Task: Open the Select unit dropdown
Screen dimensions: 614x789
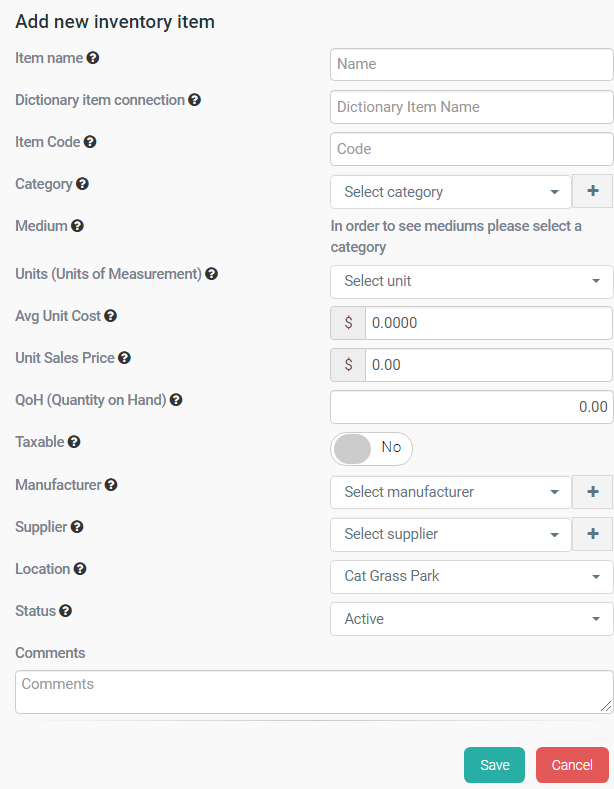Action: tap(471, 281)
